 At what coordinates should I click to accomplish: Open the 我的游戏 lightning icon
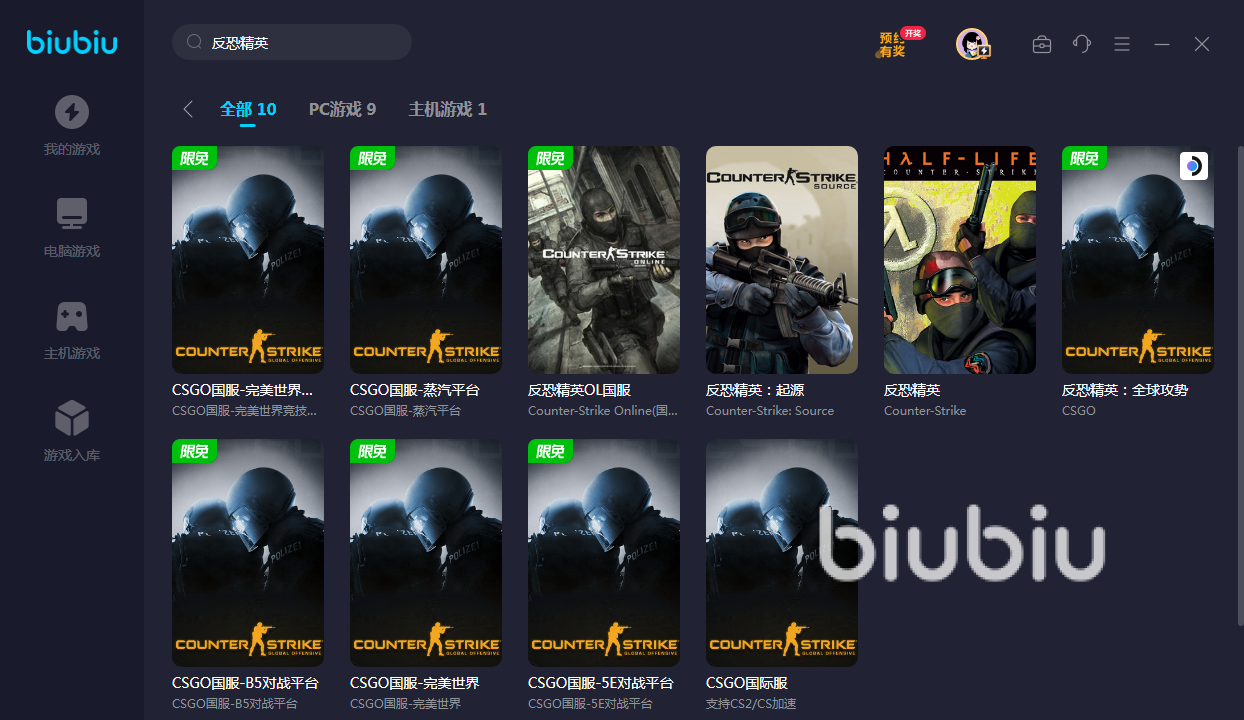coord(72,112)
